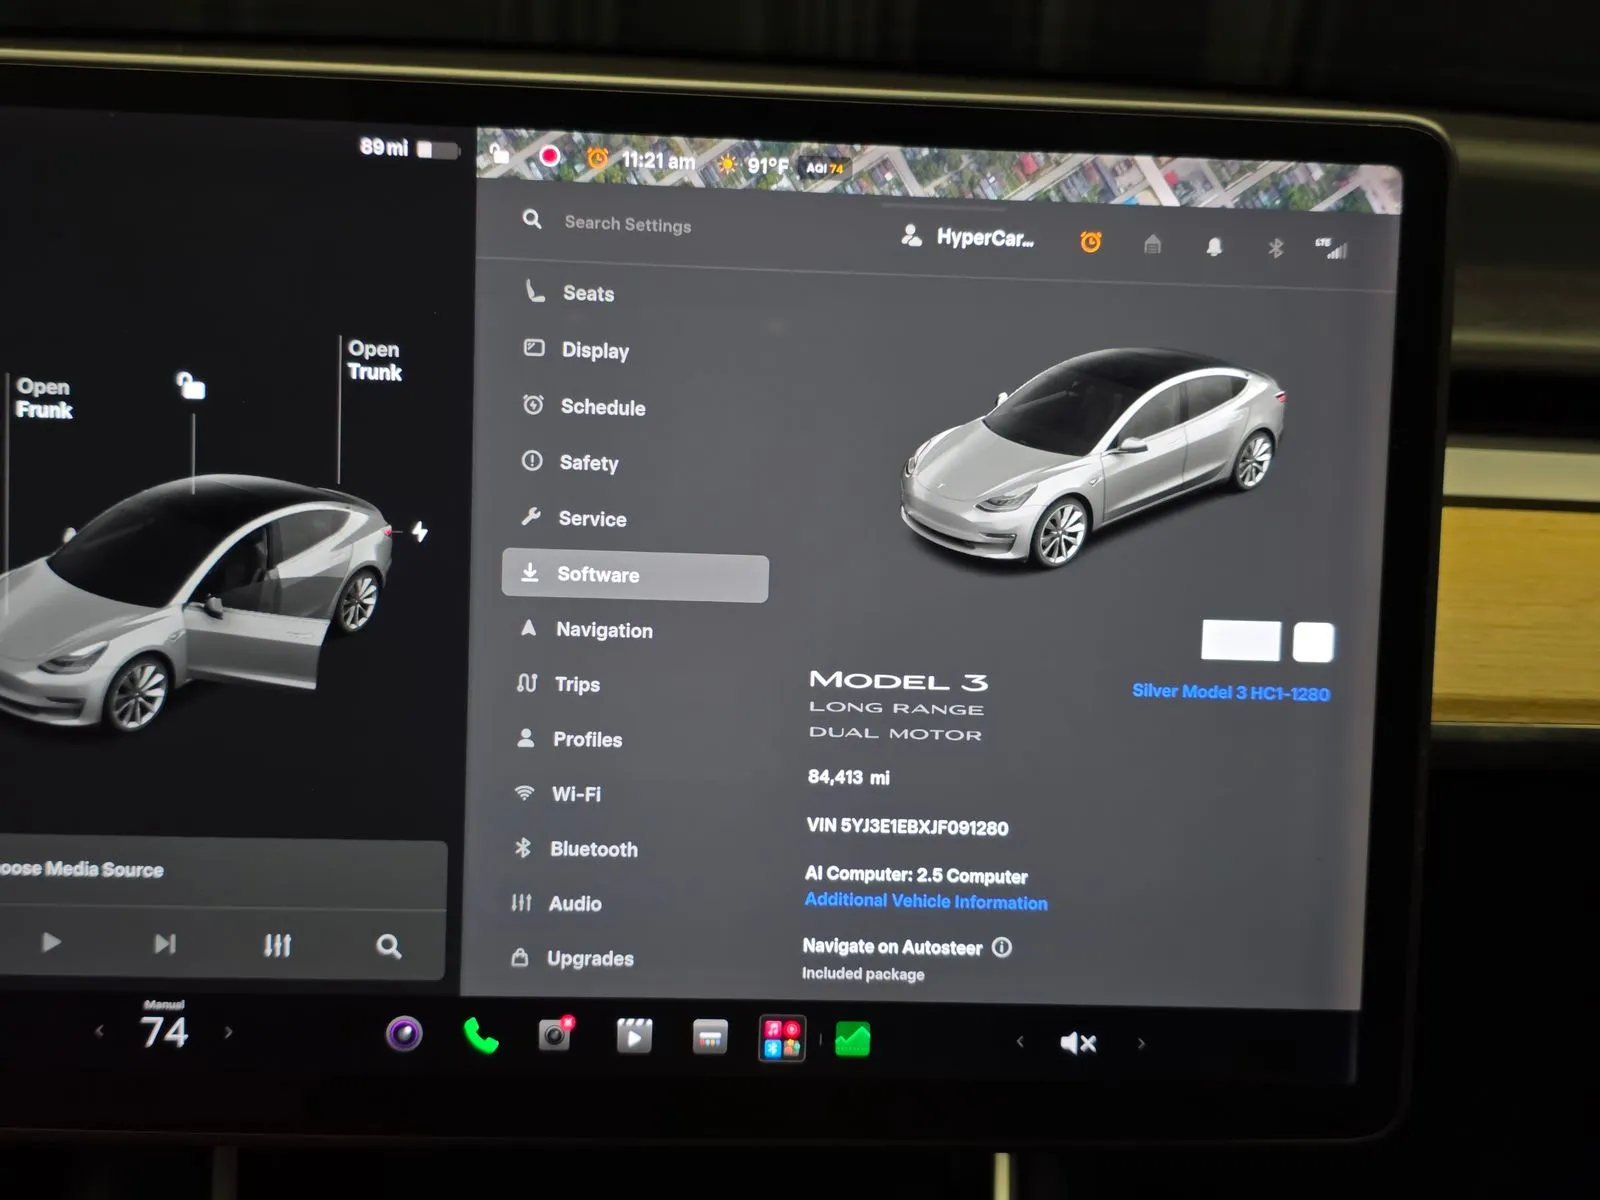Image resolution: width=1600 pixels, height=1200 pixels.
Task: Toggle the muted speaker icon
Action: pyautogui.click(x=1078, y=1043)
